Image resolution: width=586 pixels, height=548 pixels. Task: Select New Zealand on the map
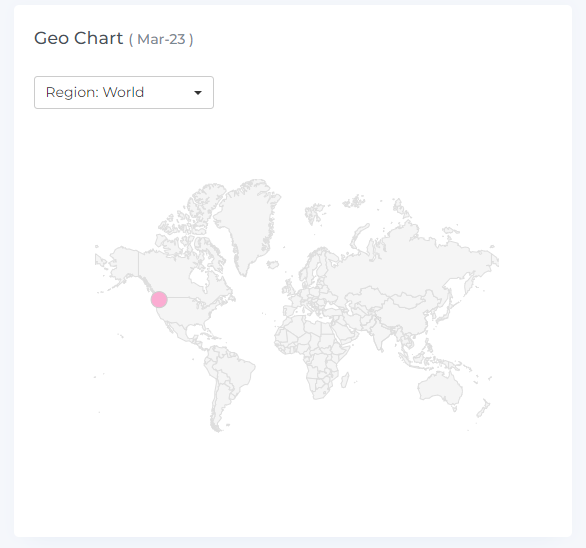(483, 408)
